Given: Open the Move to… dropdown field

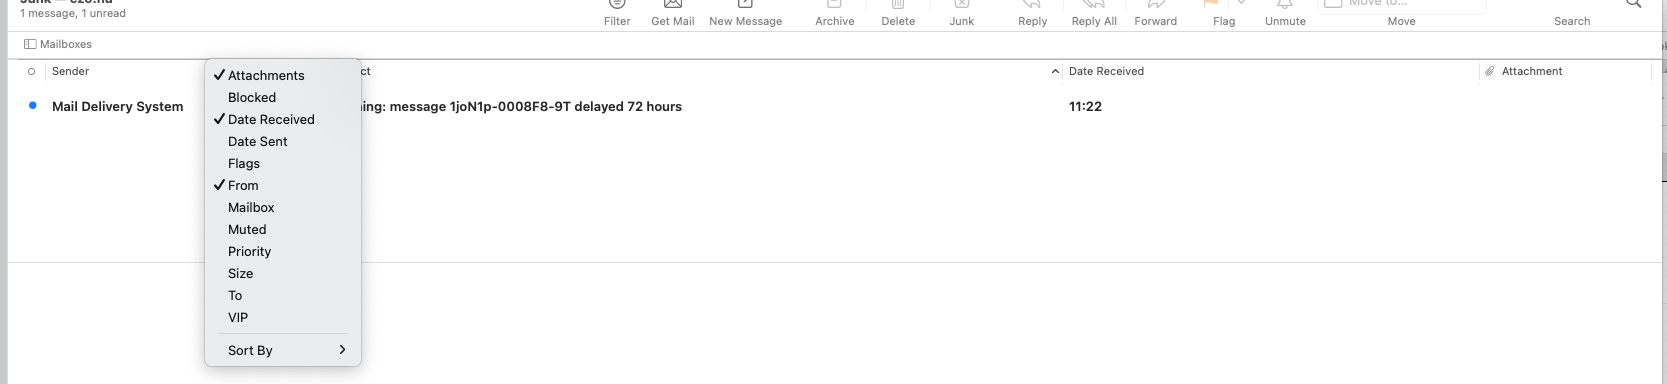Looking at the screenshot, I should (1401, 5).
